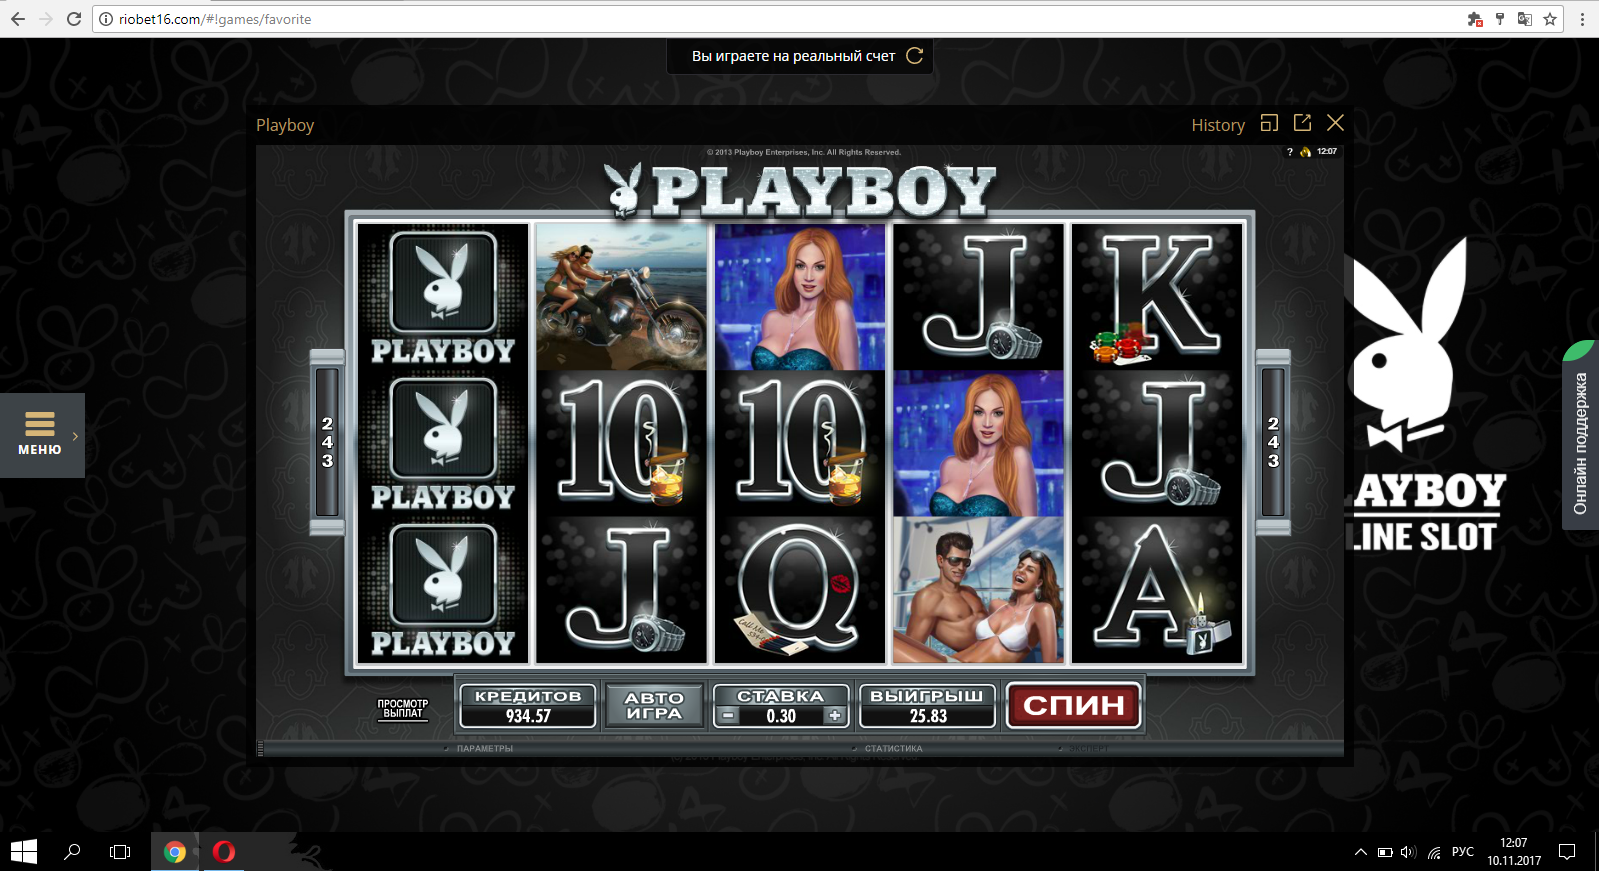Reload the real account balance icon

[x=914, y=56]
